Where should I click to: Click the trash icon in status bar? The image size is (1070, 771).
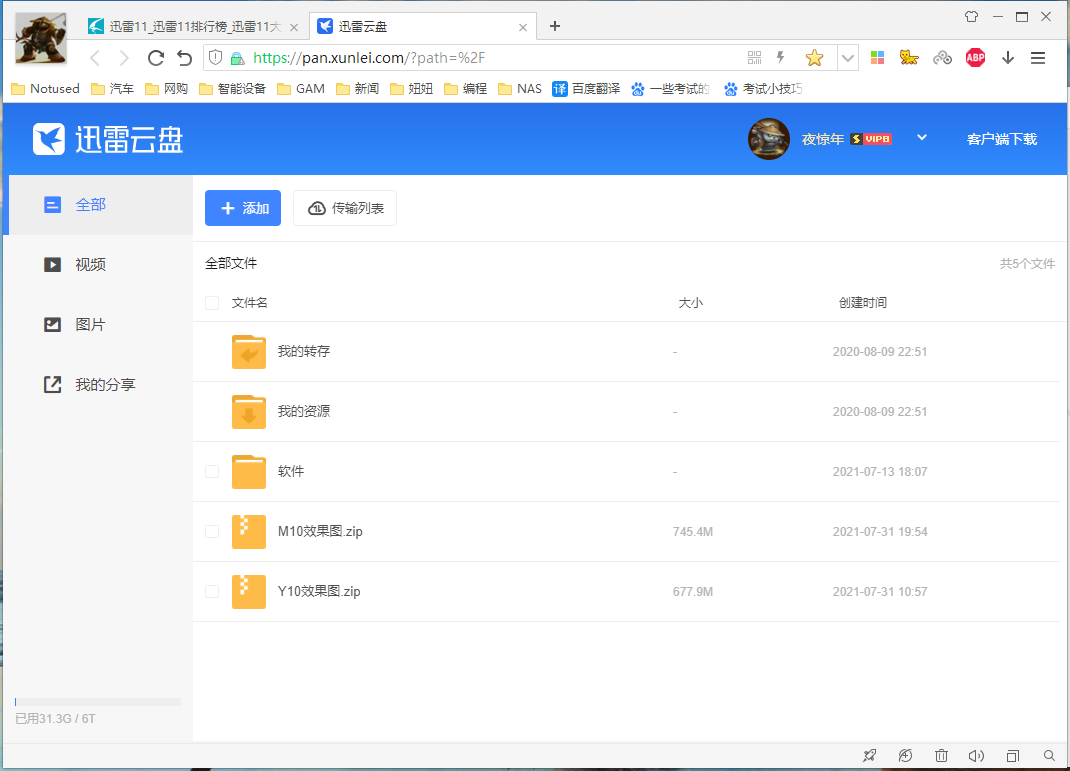point(942,755)
